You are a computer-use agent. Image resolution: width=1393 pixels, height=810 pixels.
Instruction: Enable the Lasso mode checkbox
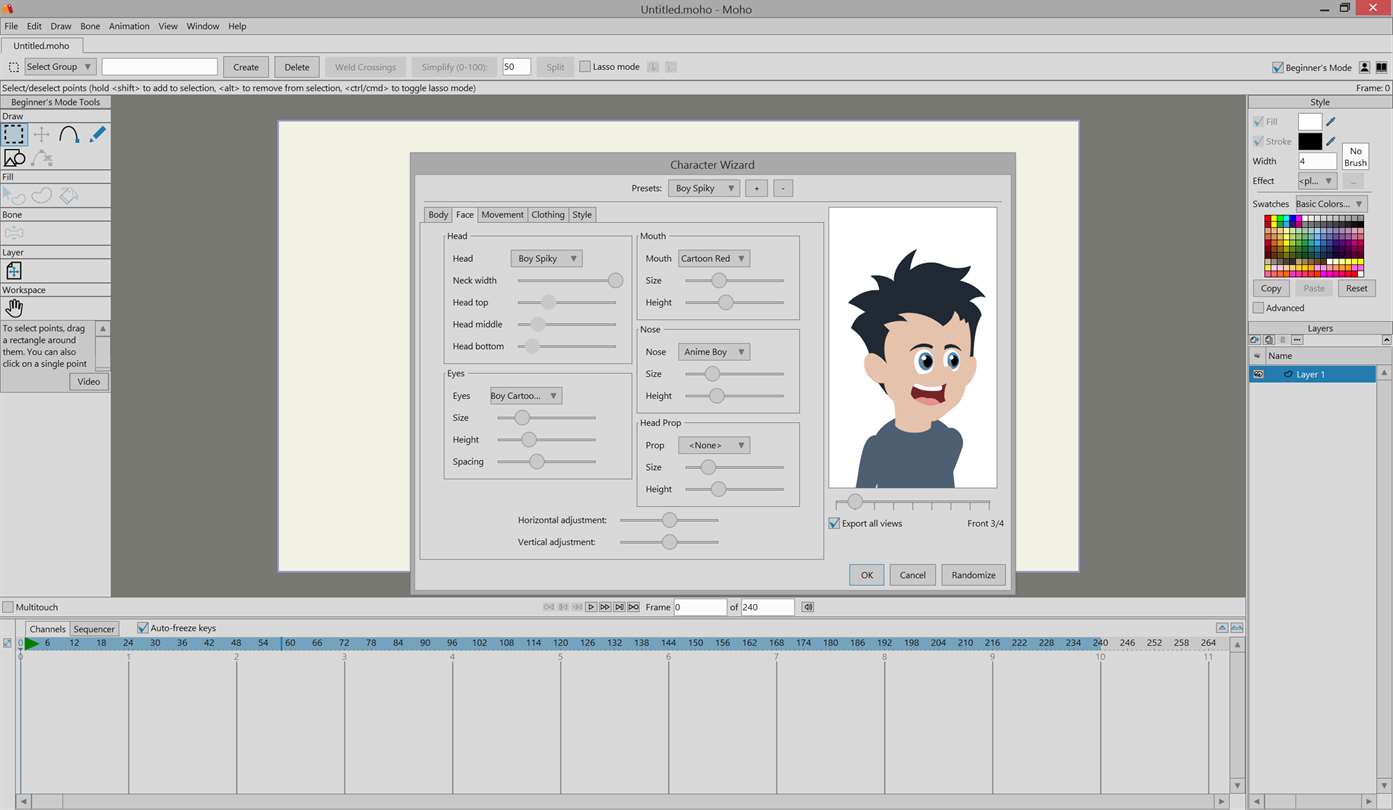point(585,67)
